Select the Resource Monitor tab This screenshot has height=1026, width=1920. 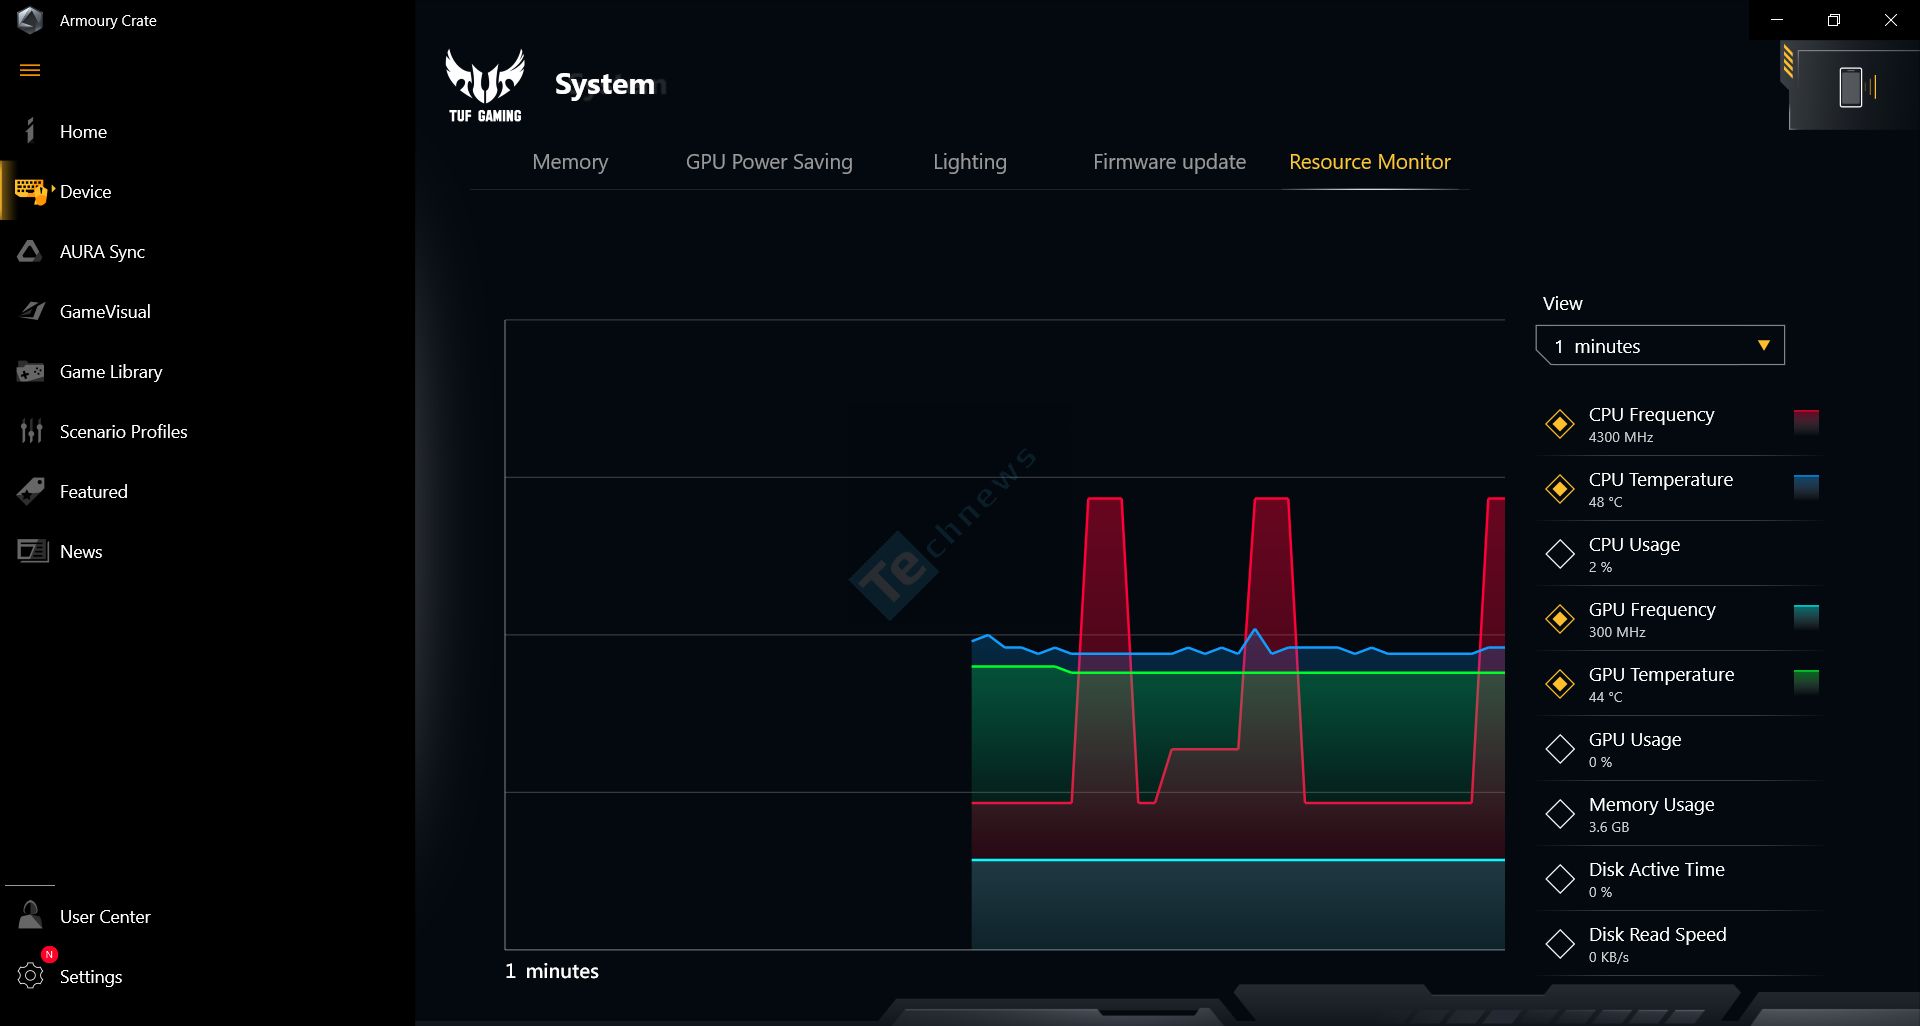tap(1369, 162)
